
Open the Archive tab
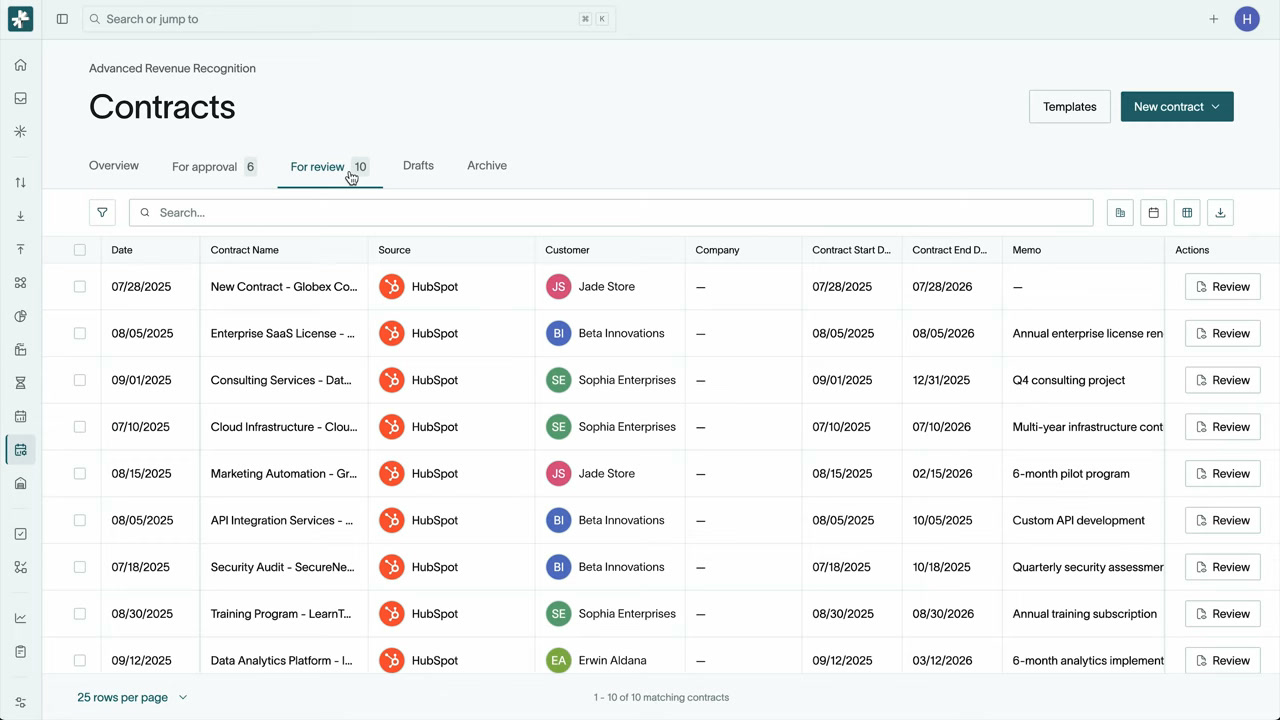tap(487, 166)
